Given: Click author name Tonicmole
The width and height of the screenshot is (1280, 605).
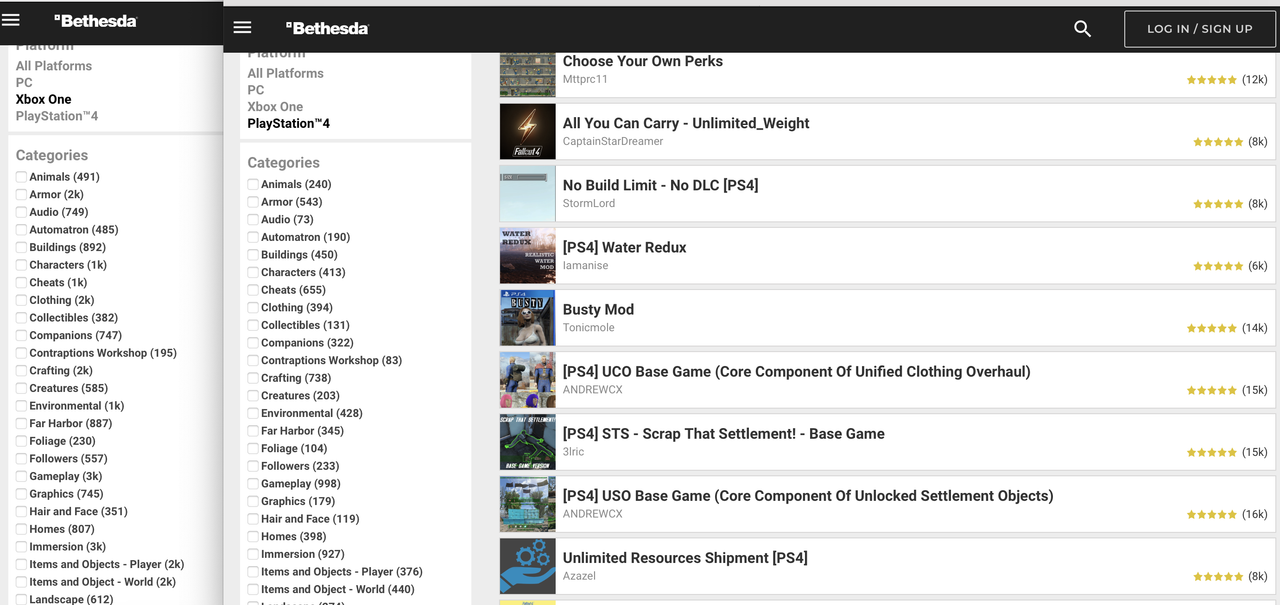Looking at the screenshot, I should 589,328.
